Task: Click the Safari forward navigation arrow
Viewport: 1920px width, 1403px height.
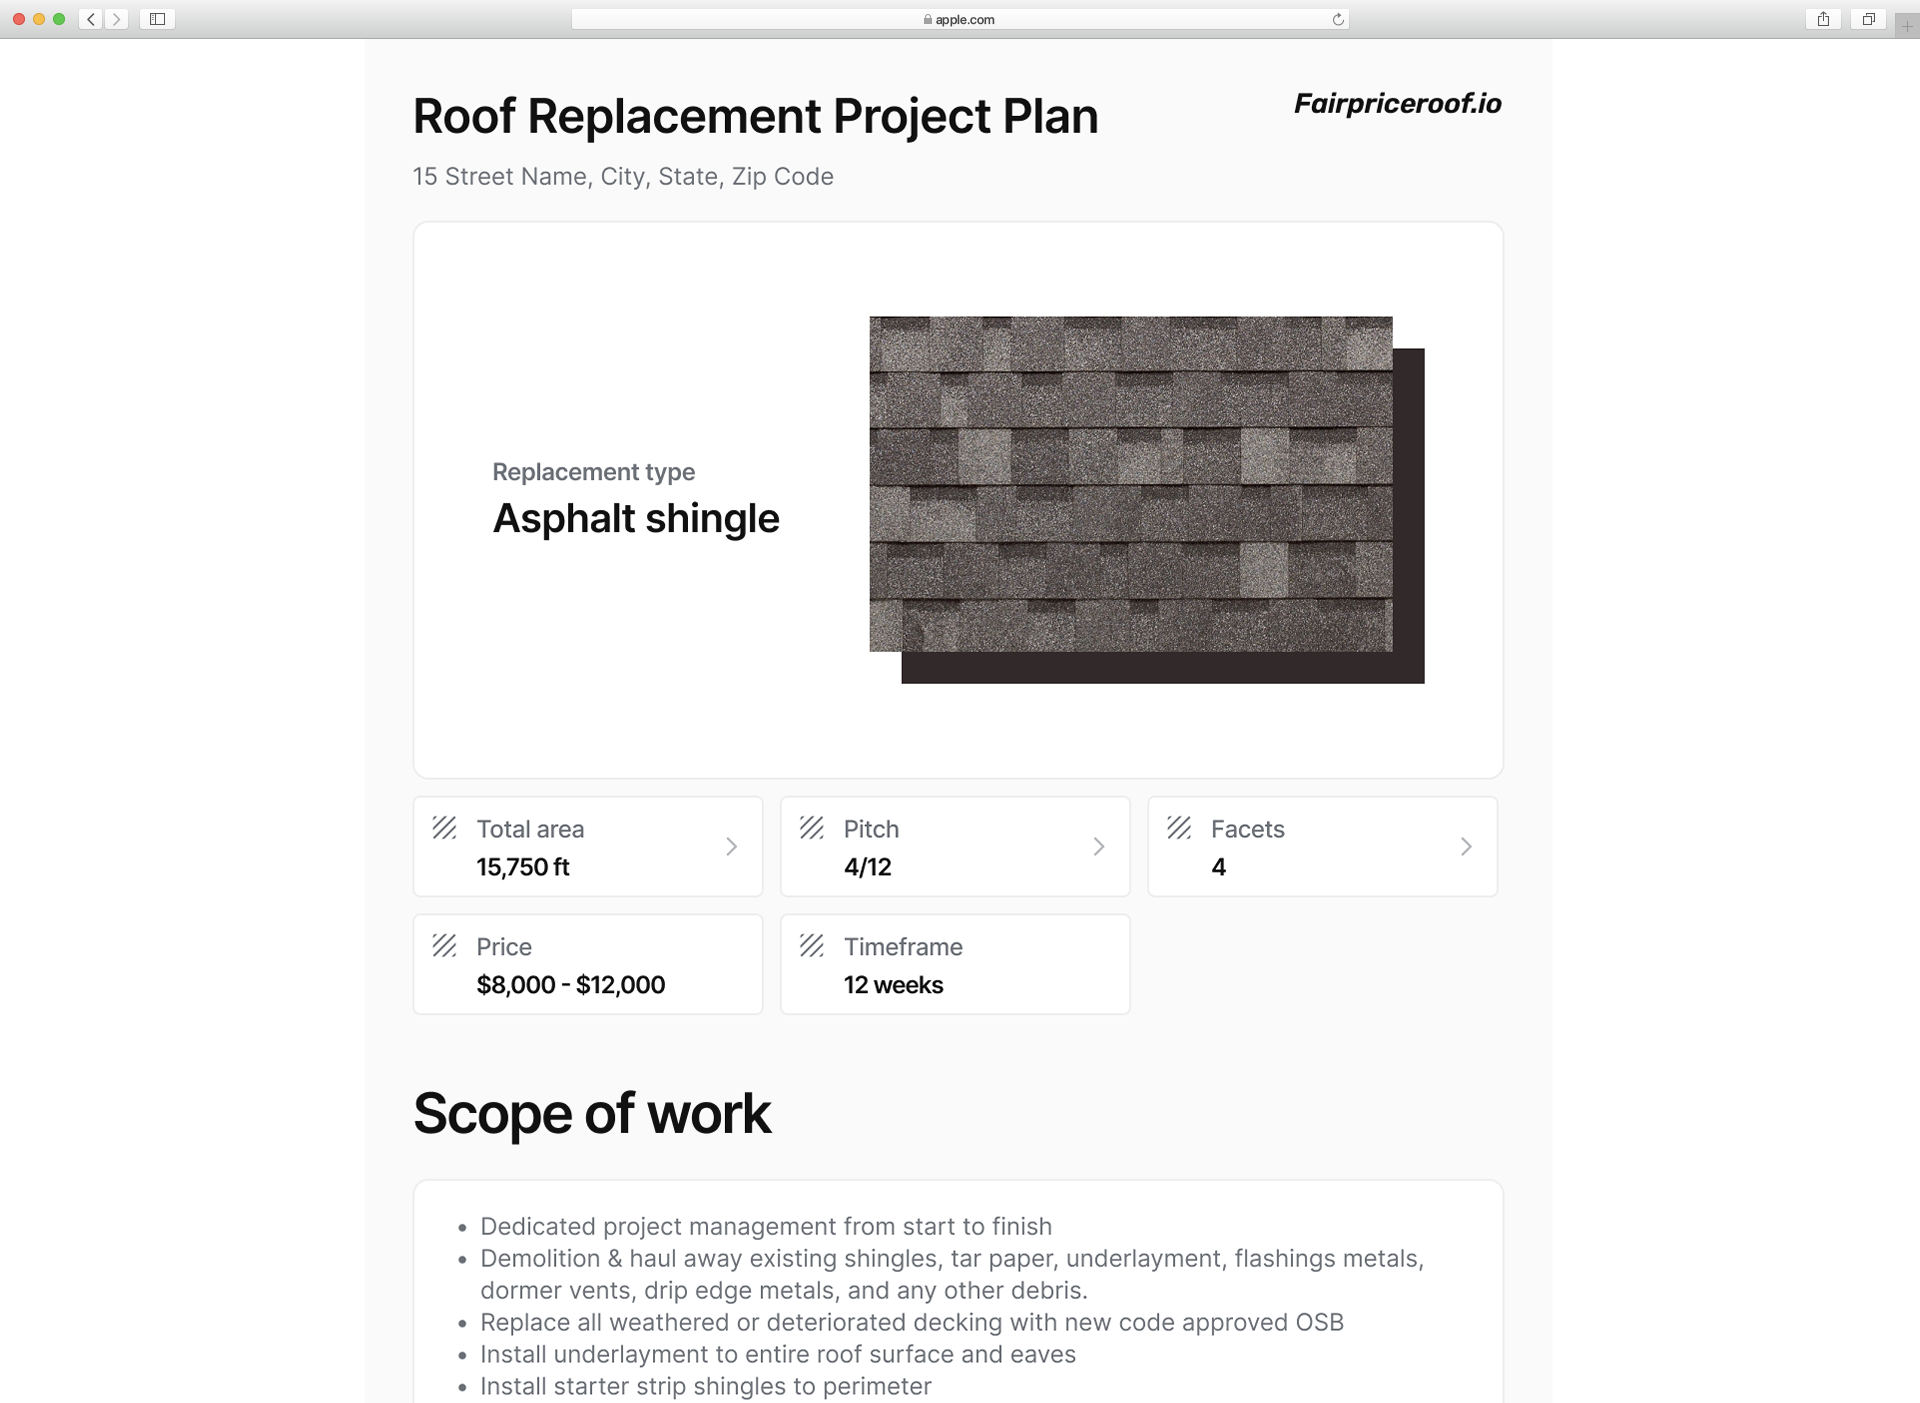Action: click(x=117, y=19)
